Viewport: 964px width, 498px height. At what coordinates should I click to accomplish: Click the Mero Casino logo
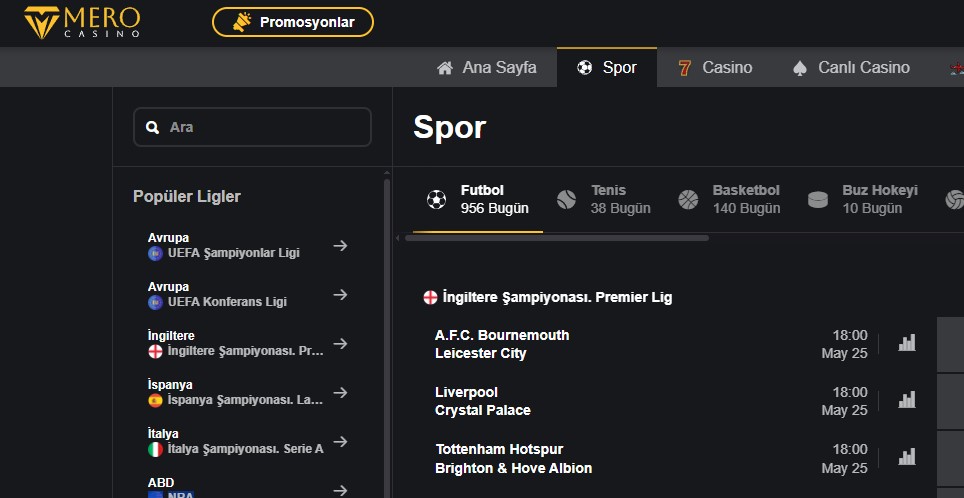tap(82, 22)
